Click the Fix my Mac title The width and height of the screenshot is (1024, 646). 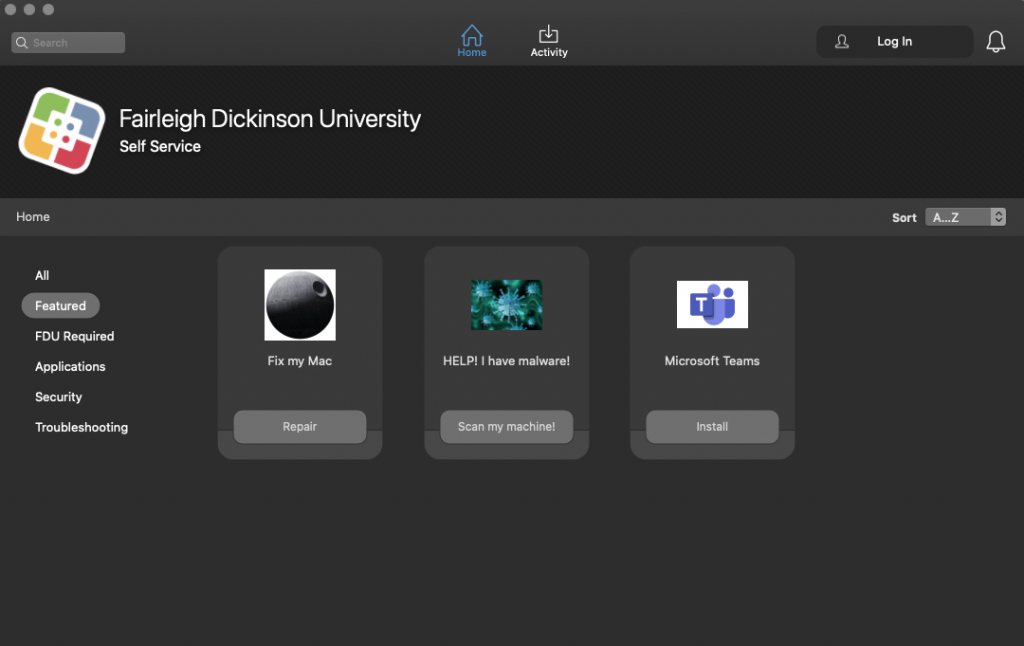300,361
